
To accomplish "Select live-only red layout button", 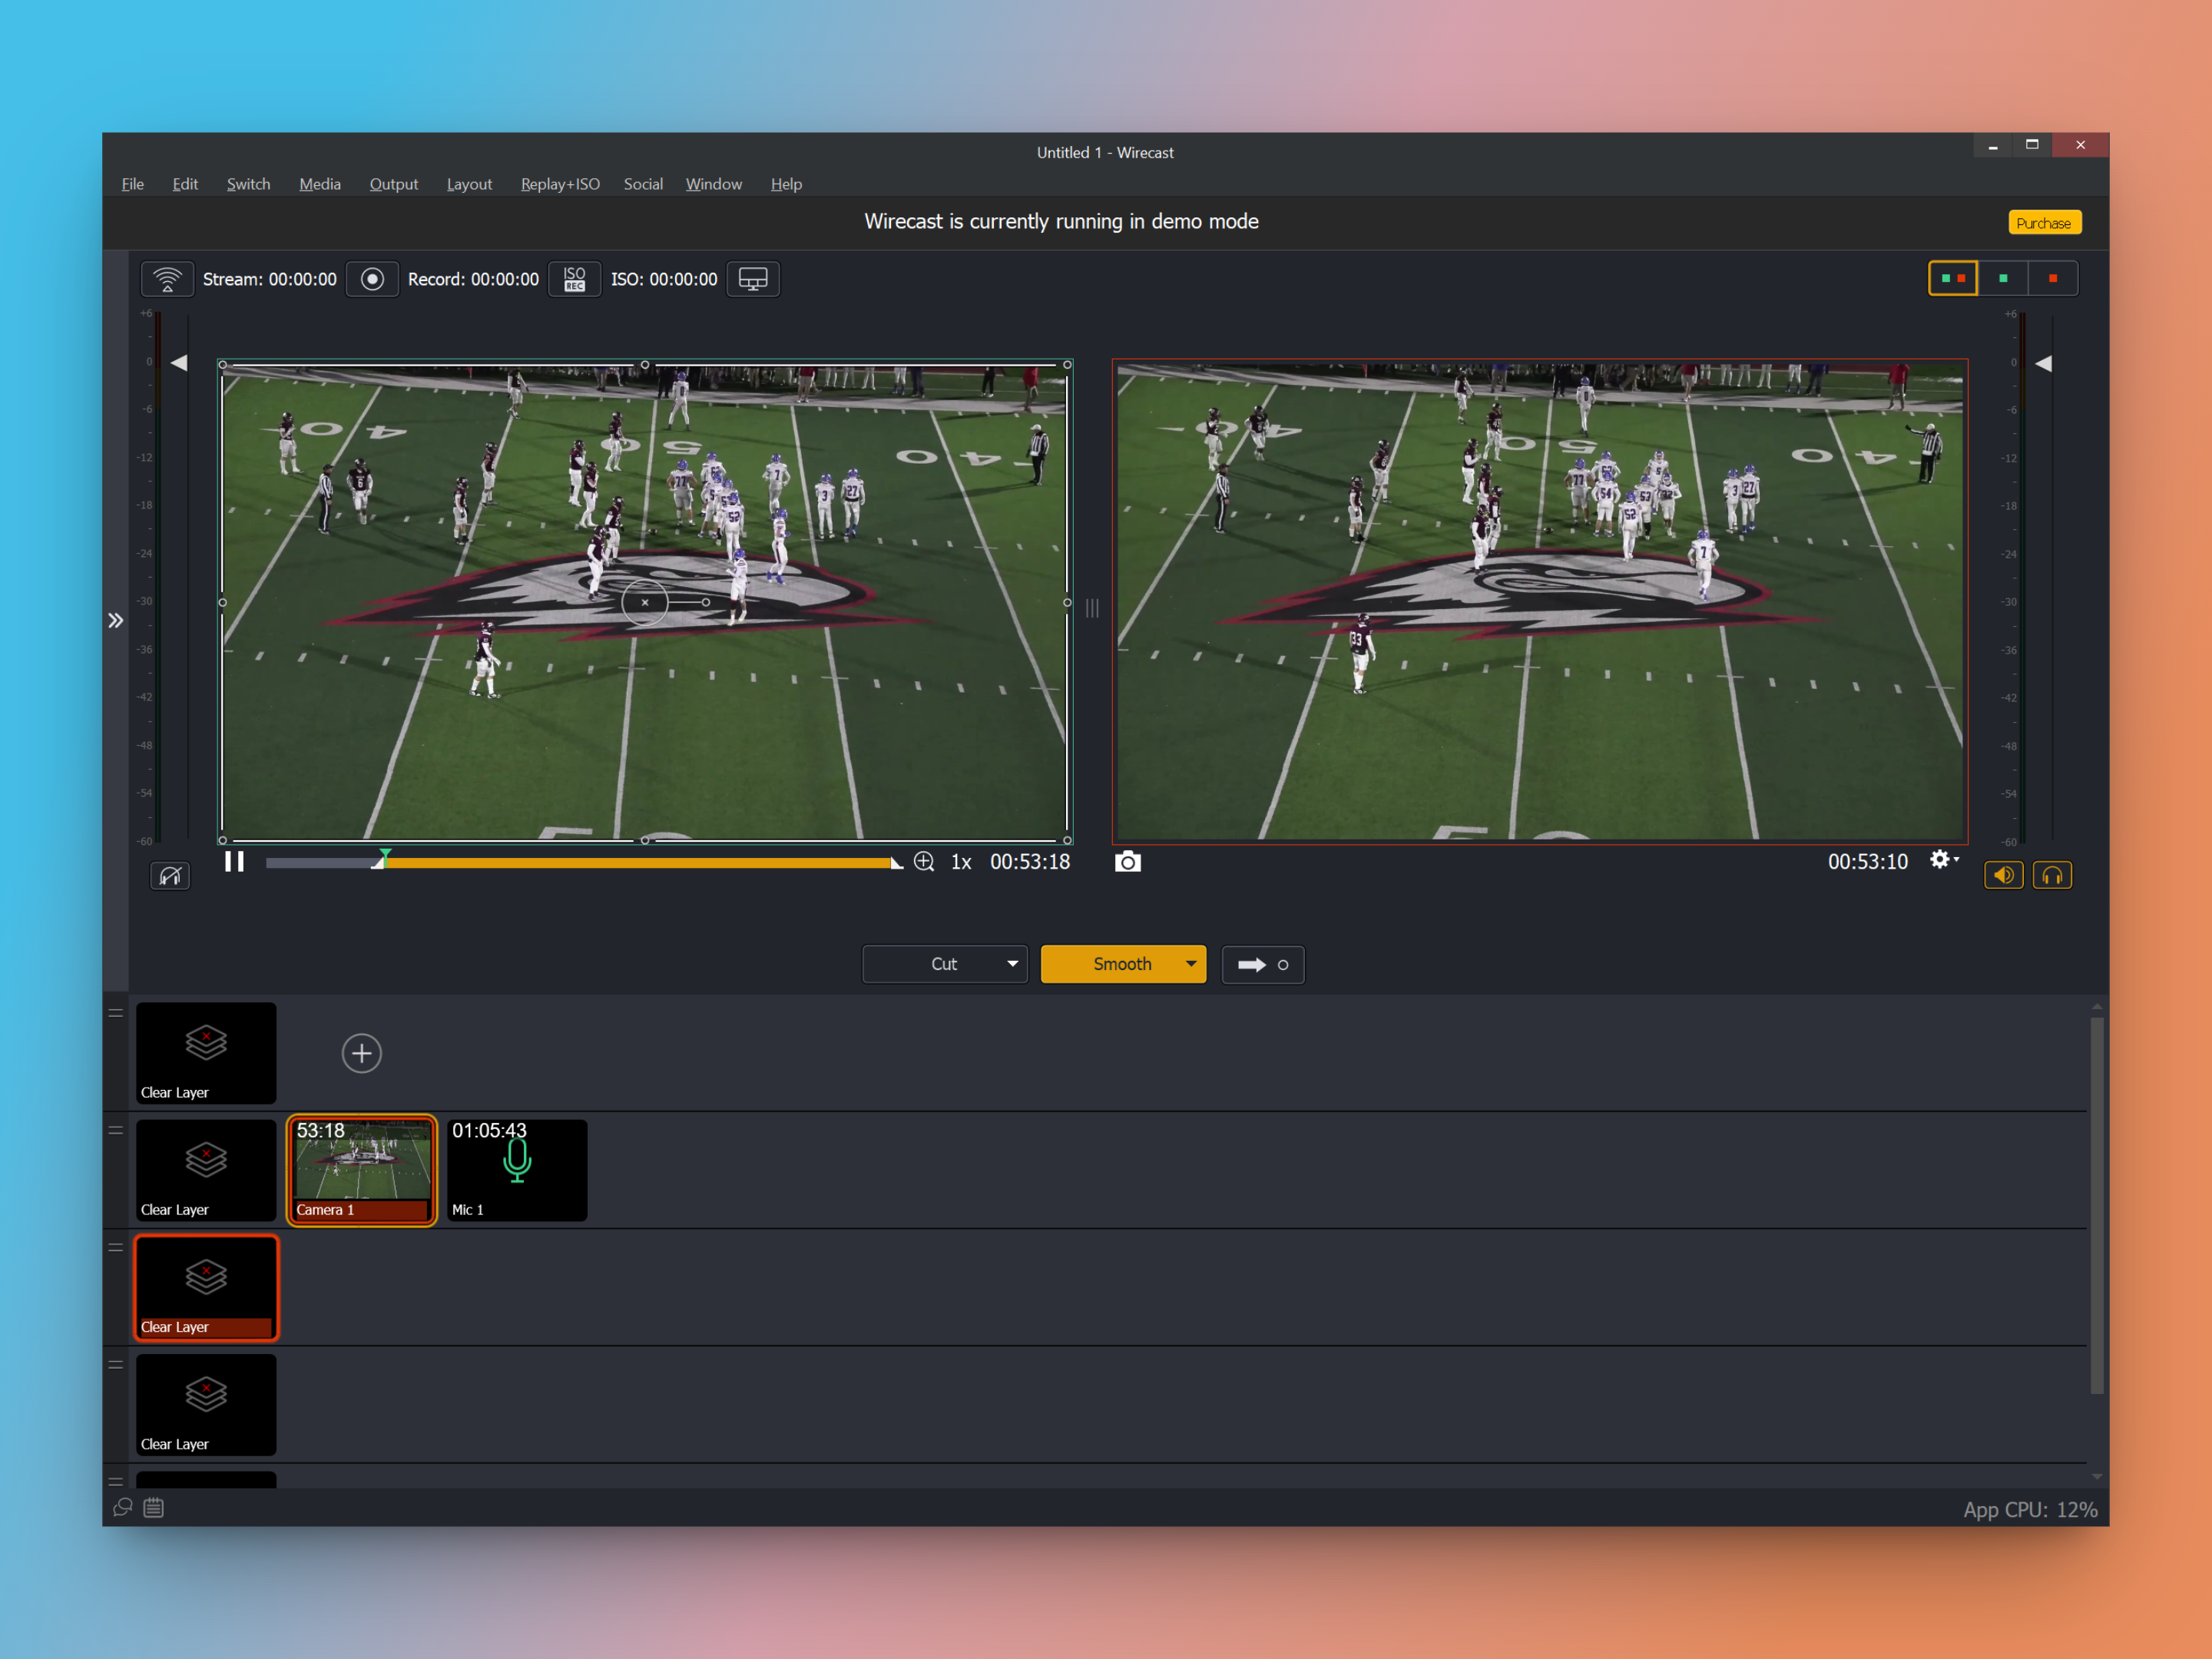I will pos(2053,278).
